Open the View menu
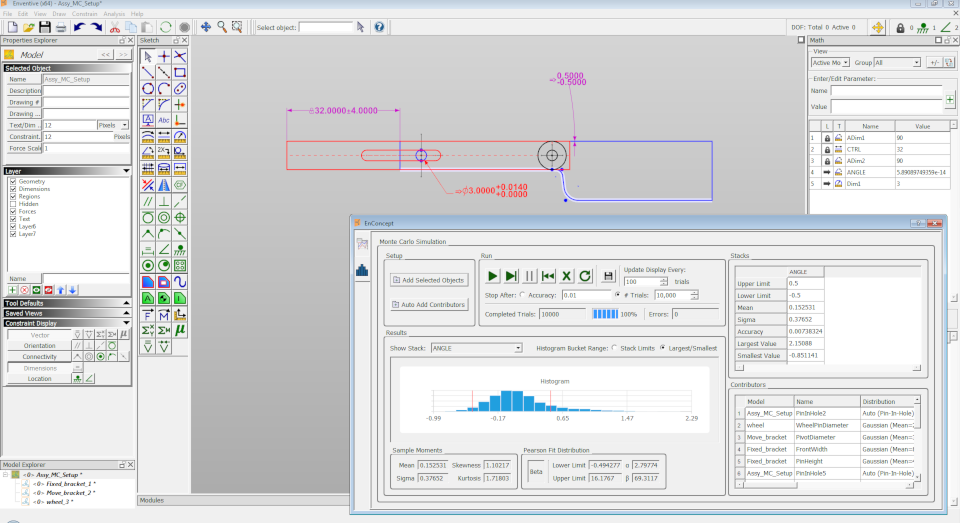The width and height of the screenshot is (960, 523). coord(40,13)
